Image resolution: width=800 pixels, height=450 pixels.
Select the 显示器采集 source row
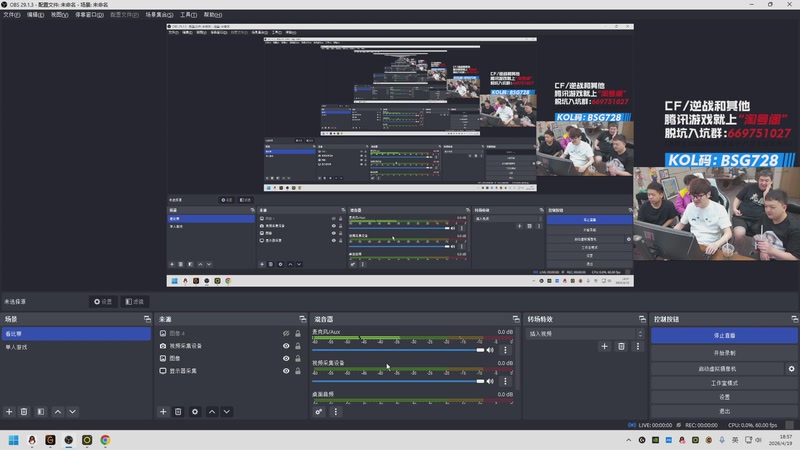click(231, 371)
